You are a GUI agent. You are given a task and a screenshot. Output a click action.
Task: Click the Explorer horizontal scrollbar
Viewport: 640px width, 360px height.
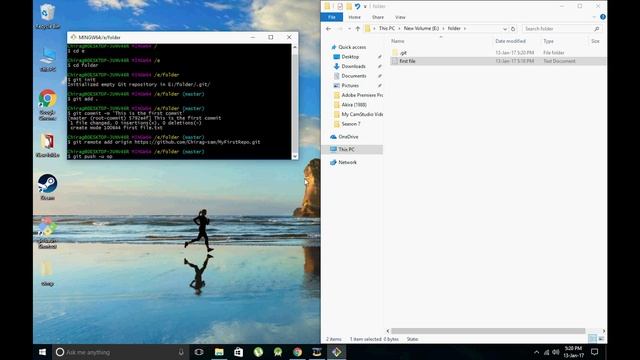tap(488, 331)
